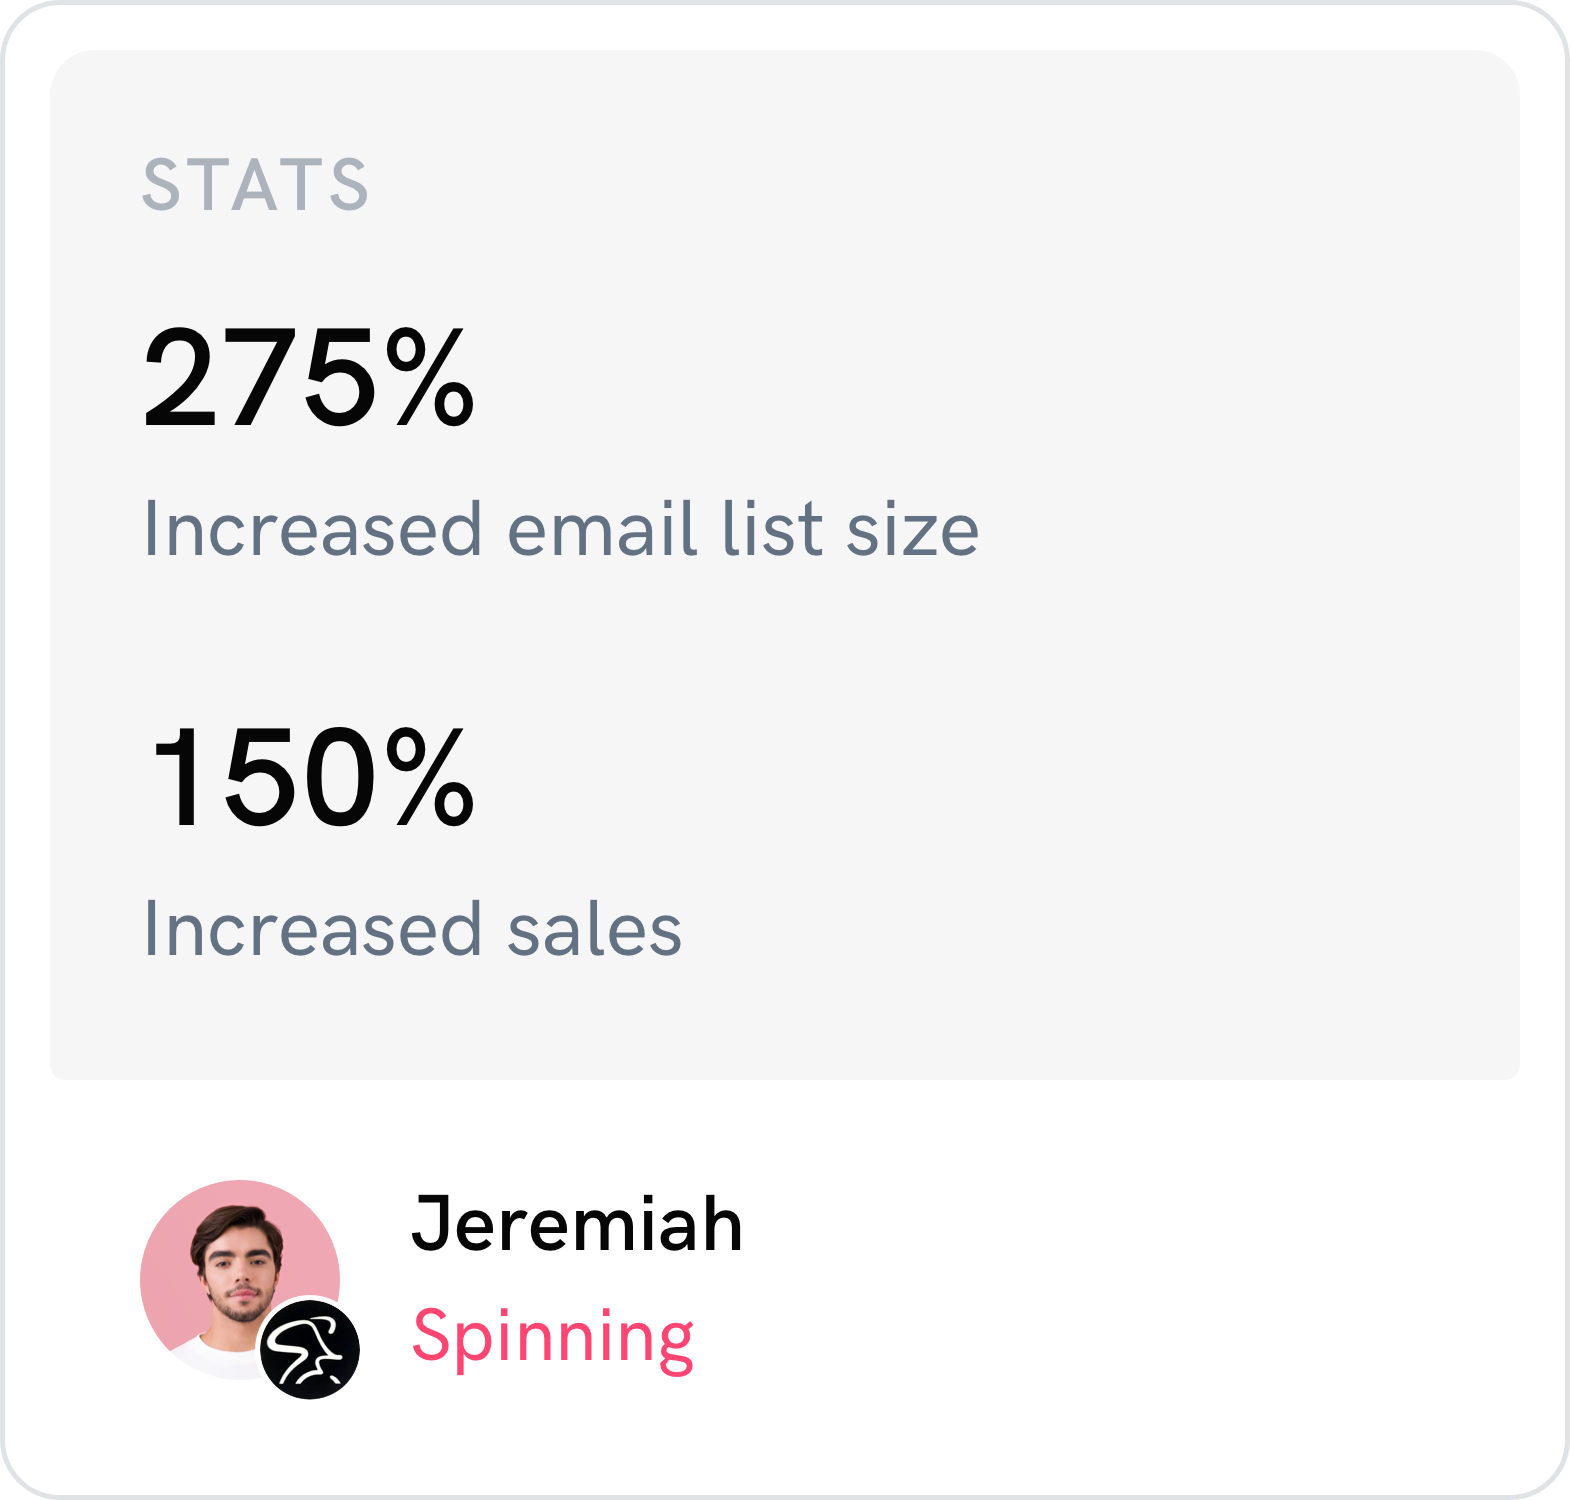This screenshot has height=1500, width=1570.
Task: Click the cyclist symbol in black badge
Action: point(309,1350)
